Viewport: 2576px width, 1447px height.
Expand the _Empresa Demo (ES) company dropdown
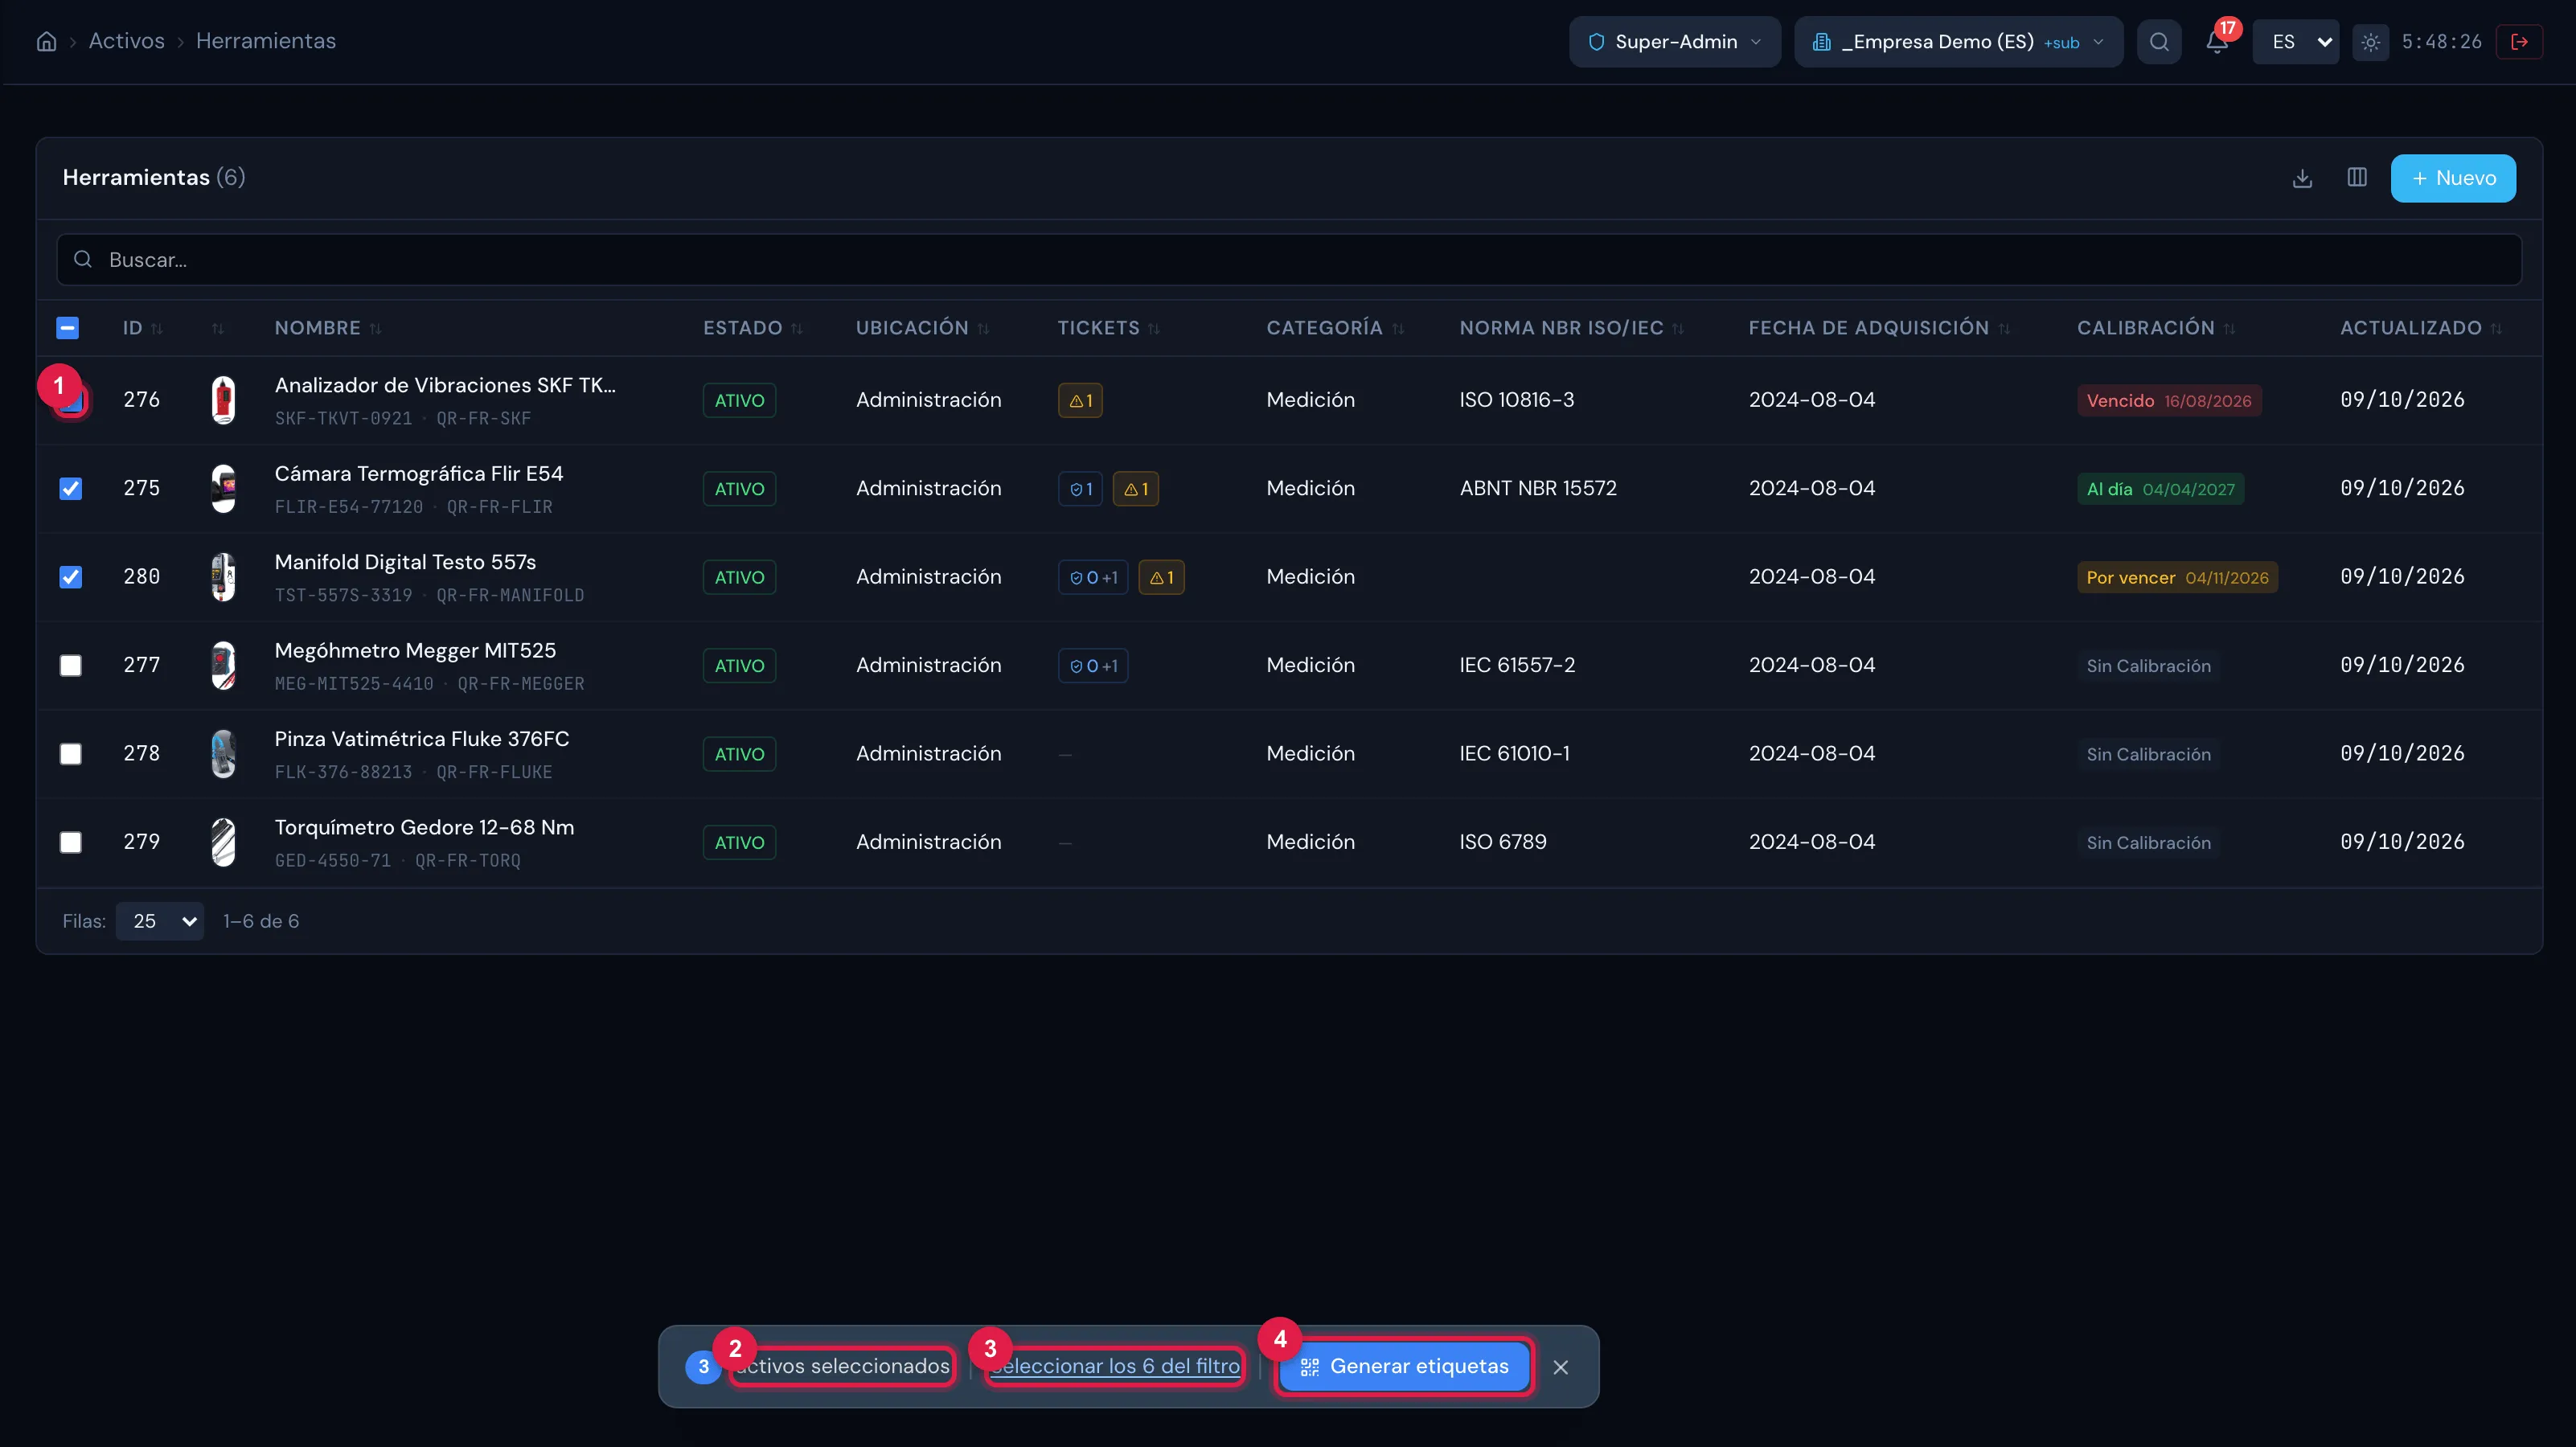coord(1958,42)
